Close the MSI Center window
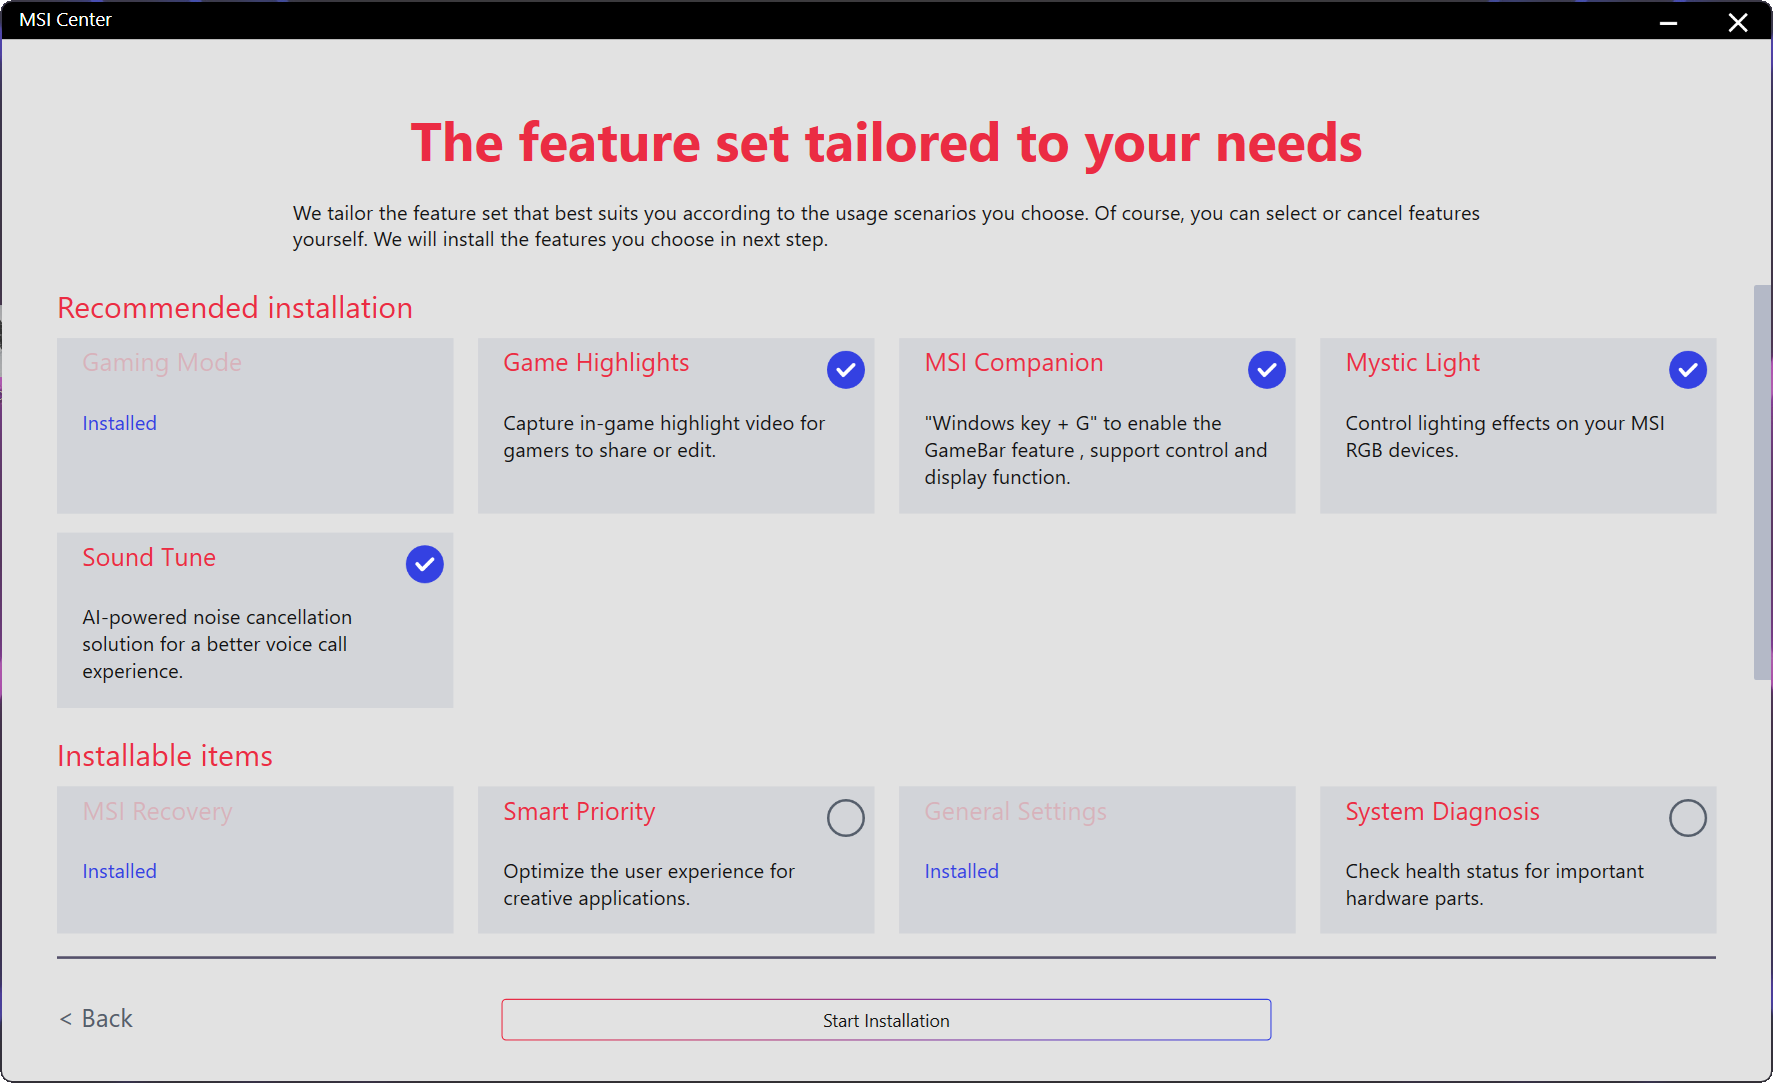 point(1738,21)
